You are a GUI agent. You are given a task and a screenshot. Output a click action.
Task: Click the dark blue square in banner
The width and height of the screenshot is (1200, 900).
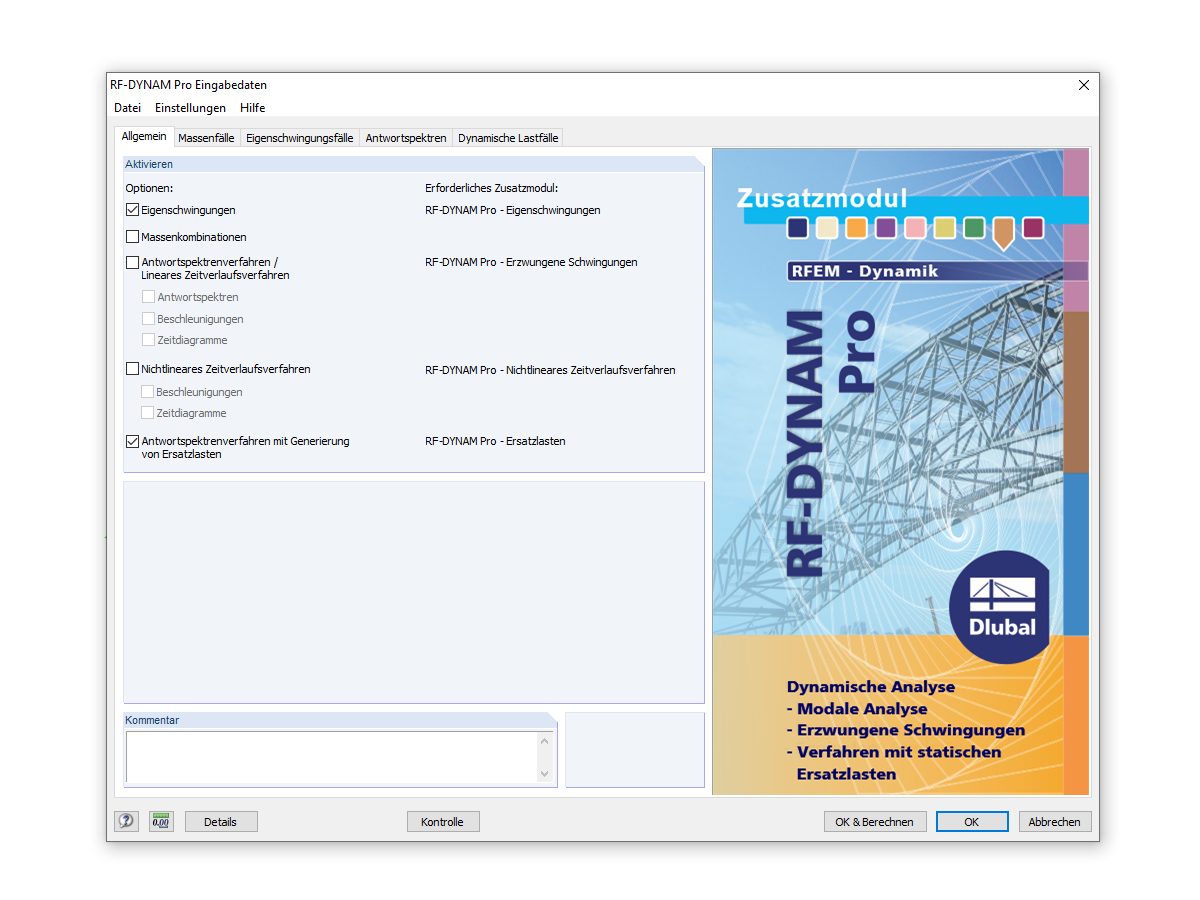pyautogui.click(x=797, y=228)
